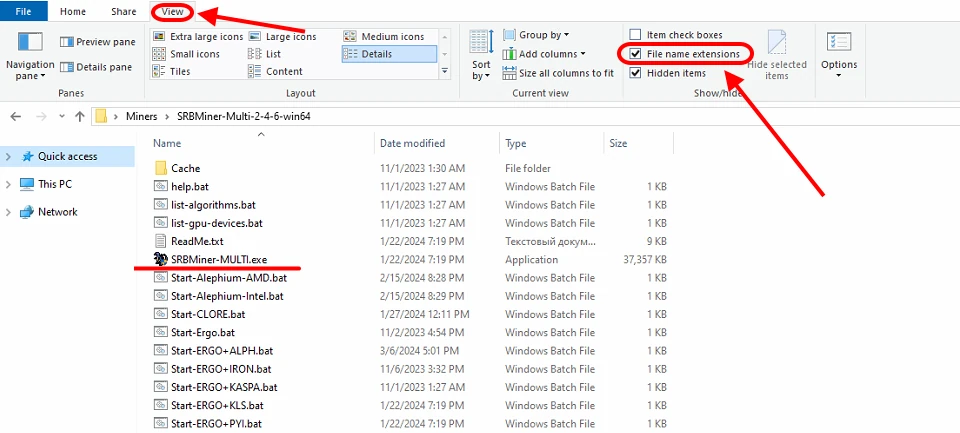Switch to the Share ribbon tab

124,12
